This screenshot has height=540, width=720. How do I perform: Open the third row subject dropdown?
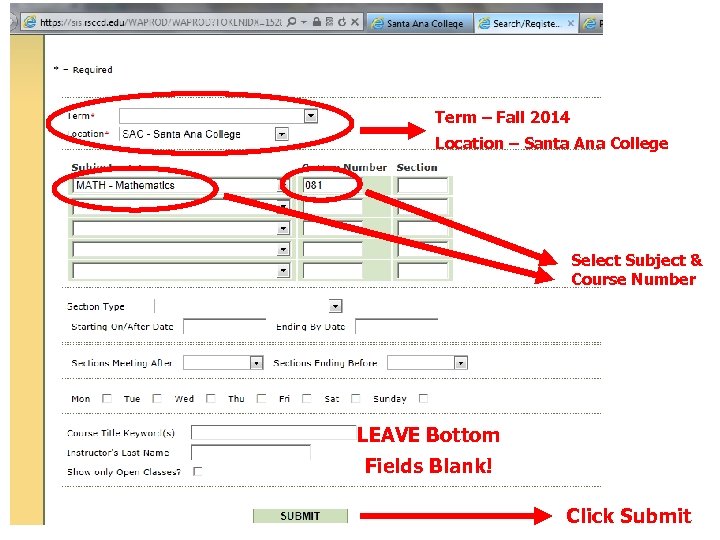(x=283, y=228)
